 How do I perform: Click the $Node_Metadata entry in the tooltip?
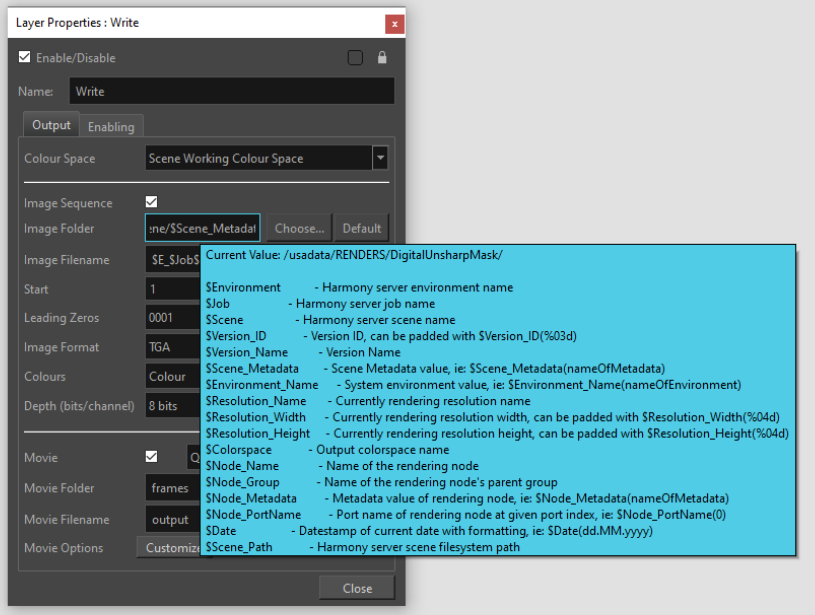[467, 498]
